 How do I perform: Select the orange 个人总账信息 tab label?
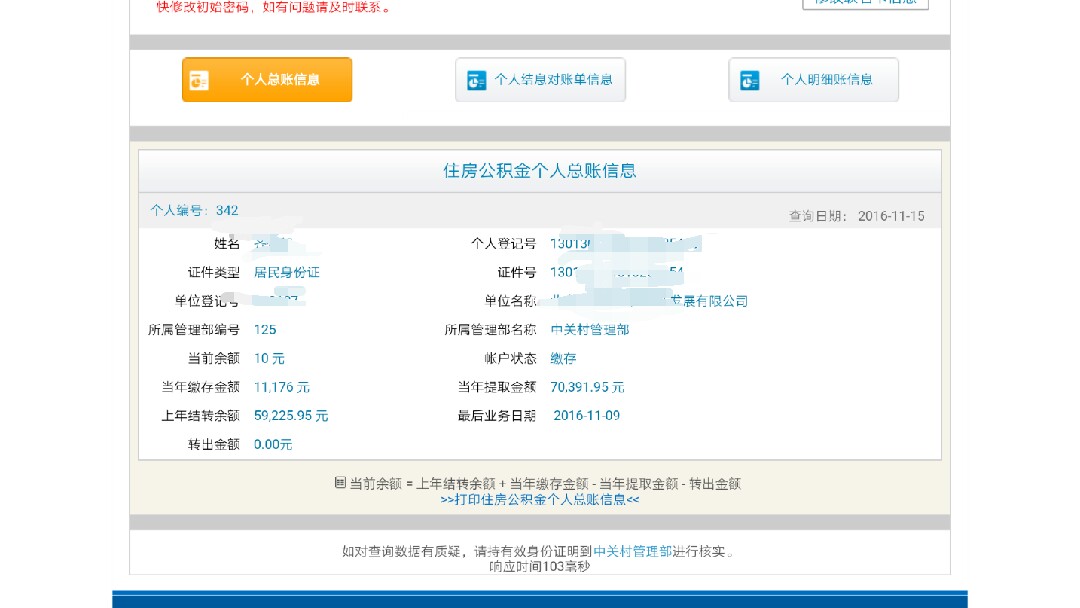coord(280,80)
